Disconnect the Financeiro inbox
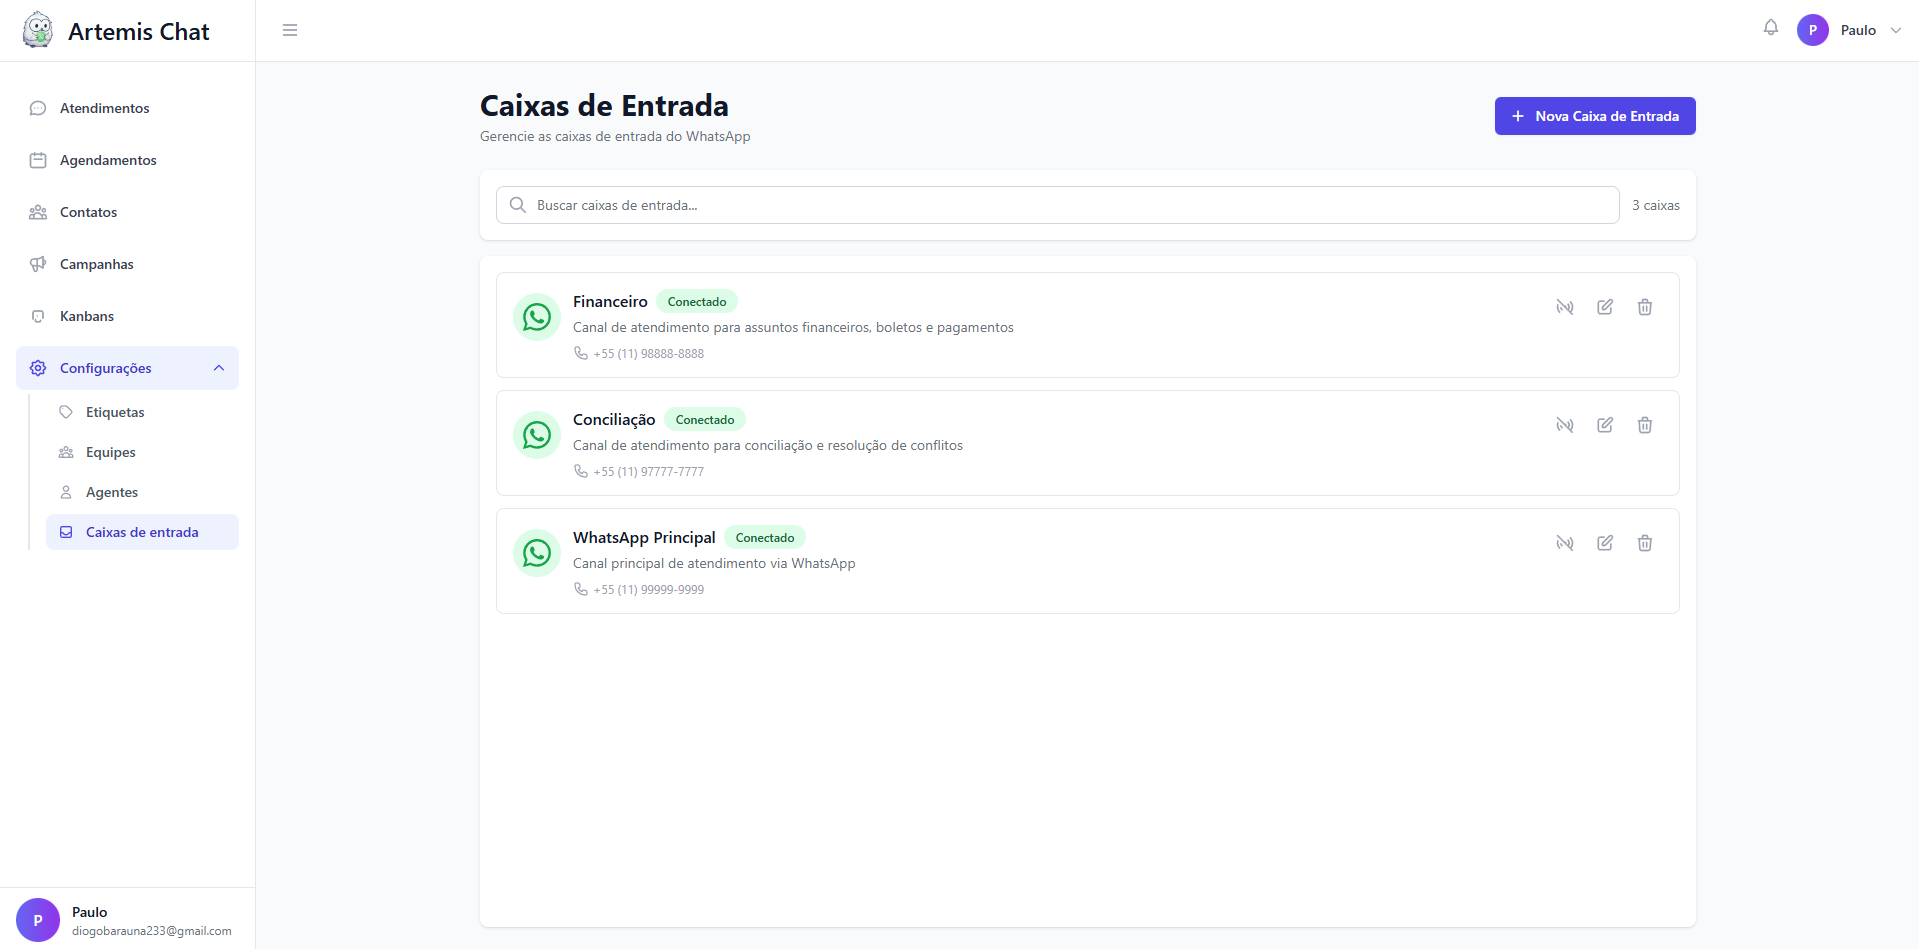The width and height of the screenshot is (1919, 949). [x=1564, y=307]
